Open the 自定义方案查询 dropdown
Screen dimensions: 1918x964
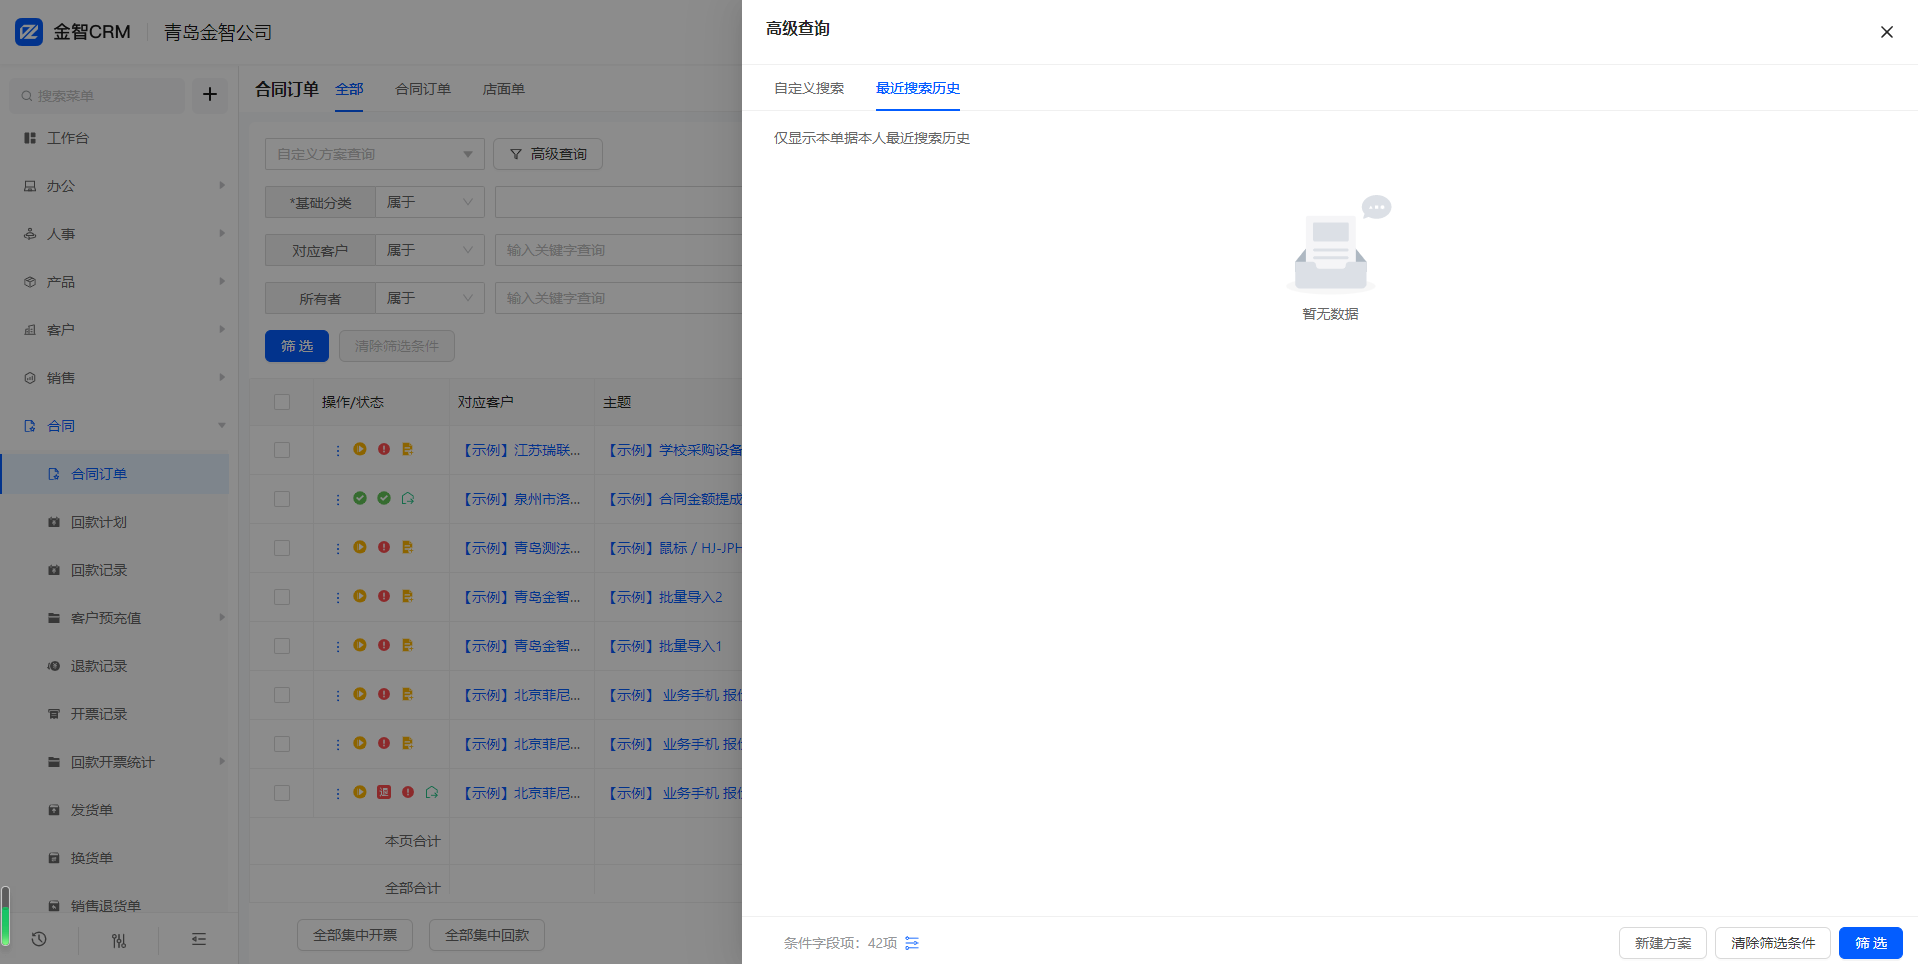(375, 154)
